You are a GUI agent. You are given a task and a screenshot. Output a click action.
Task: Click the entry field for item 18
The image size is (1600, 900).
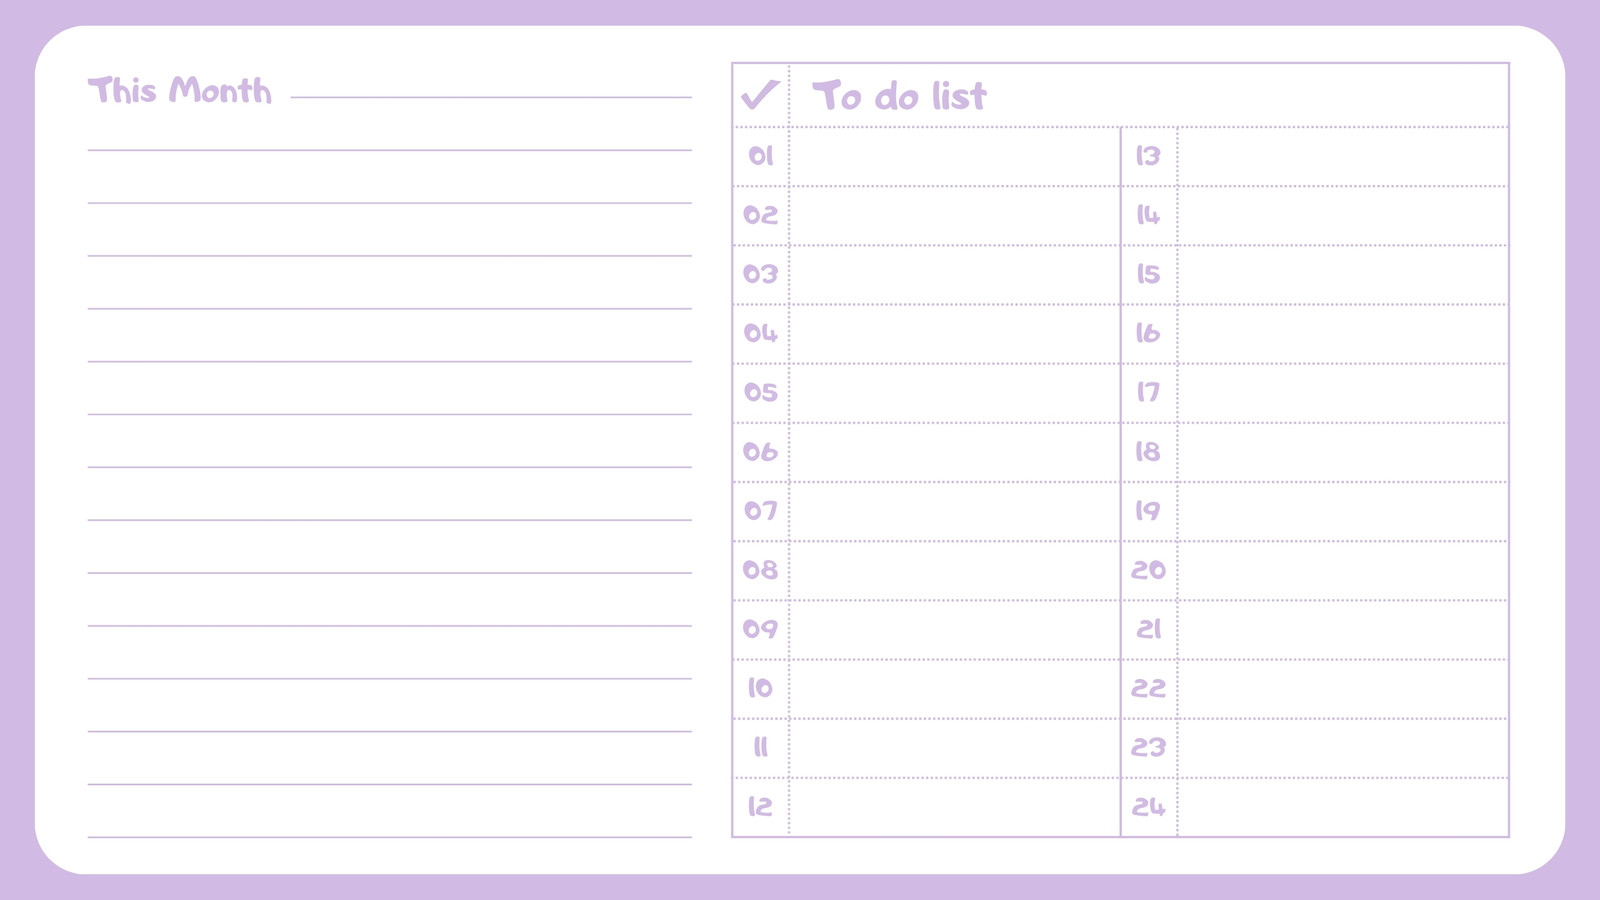1343,452
